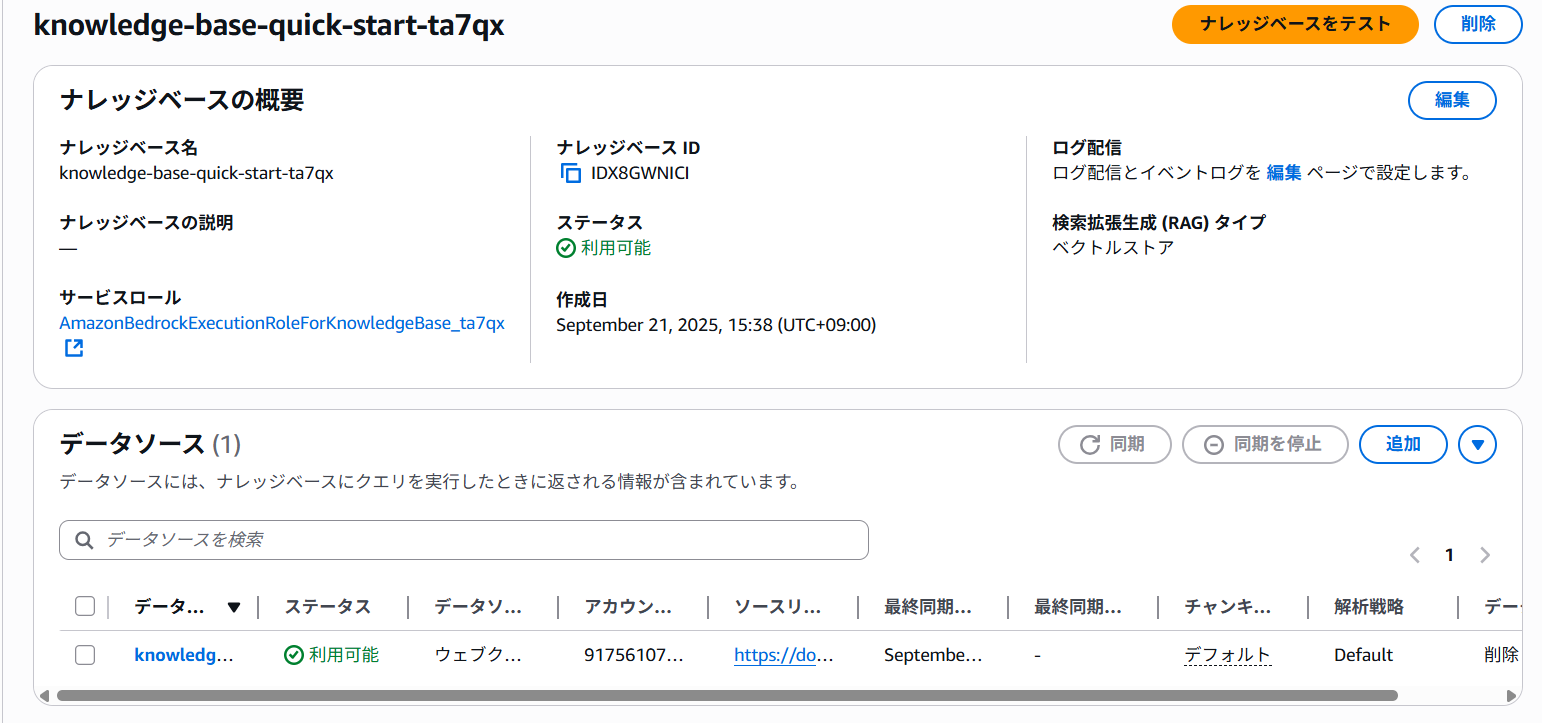Click the ステータス column header
Viewport: 1542px width, 723px height.
tap(328, 607)
